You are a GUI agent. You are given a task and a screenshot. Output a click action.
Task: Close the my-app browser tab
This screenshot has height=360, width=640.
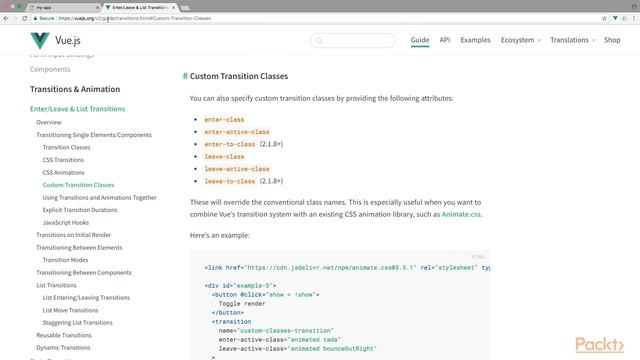click(97, 7)
